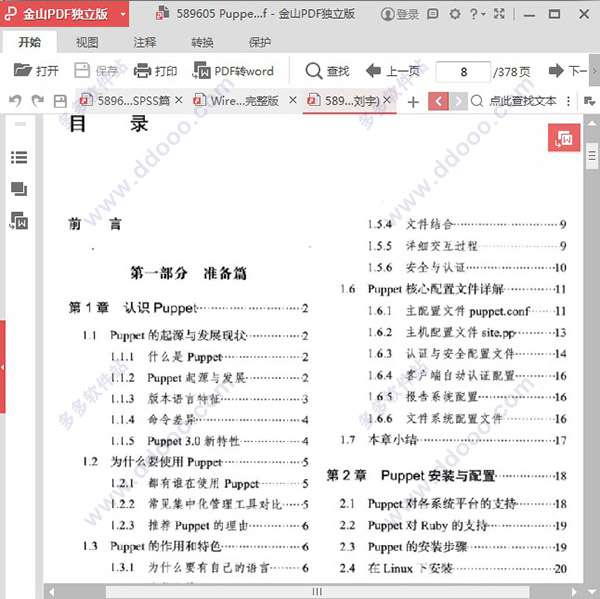The width and height of the screenshot is (600, 599).
Task: Show outline bookmarks panel in sidebar
Action: tap(19, 157)
